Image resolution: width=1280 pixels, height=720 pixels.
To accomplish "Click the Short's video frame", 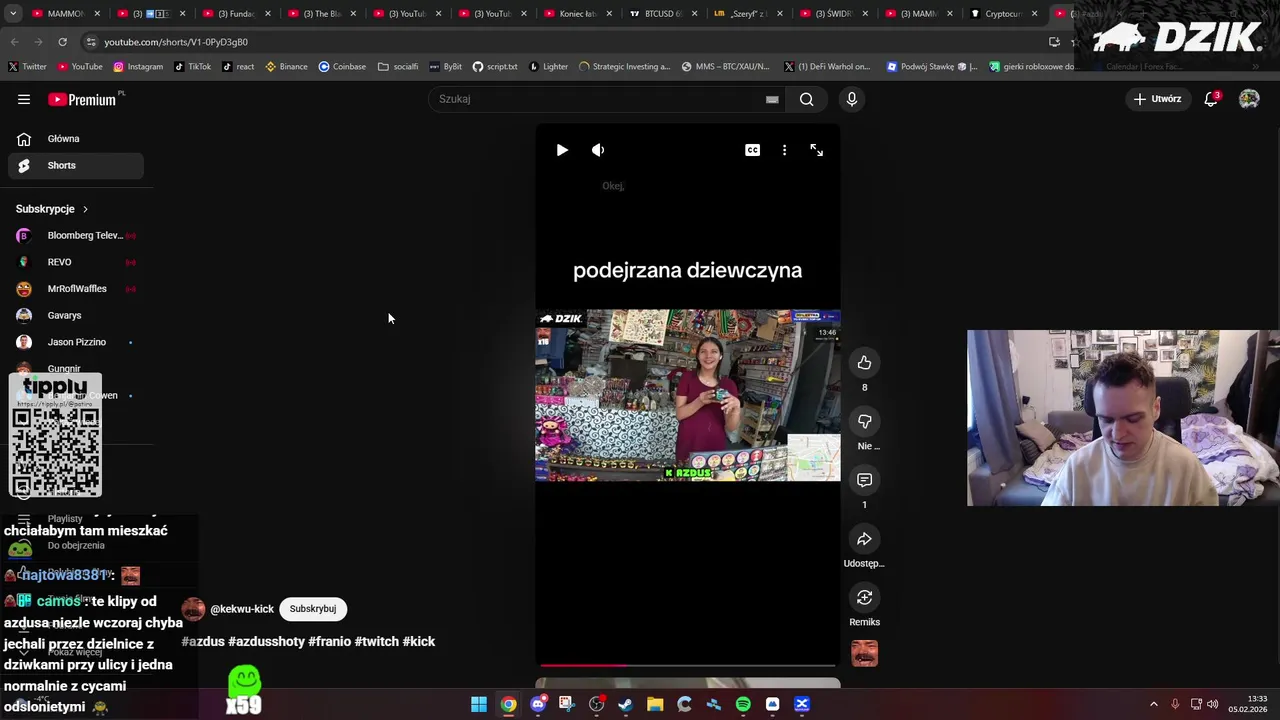I will pos(688,396).
